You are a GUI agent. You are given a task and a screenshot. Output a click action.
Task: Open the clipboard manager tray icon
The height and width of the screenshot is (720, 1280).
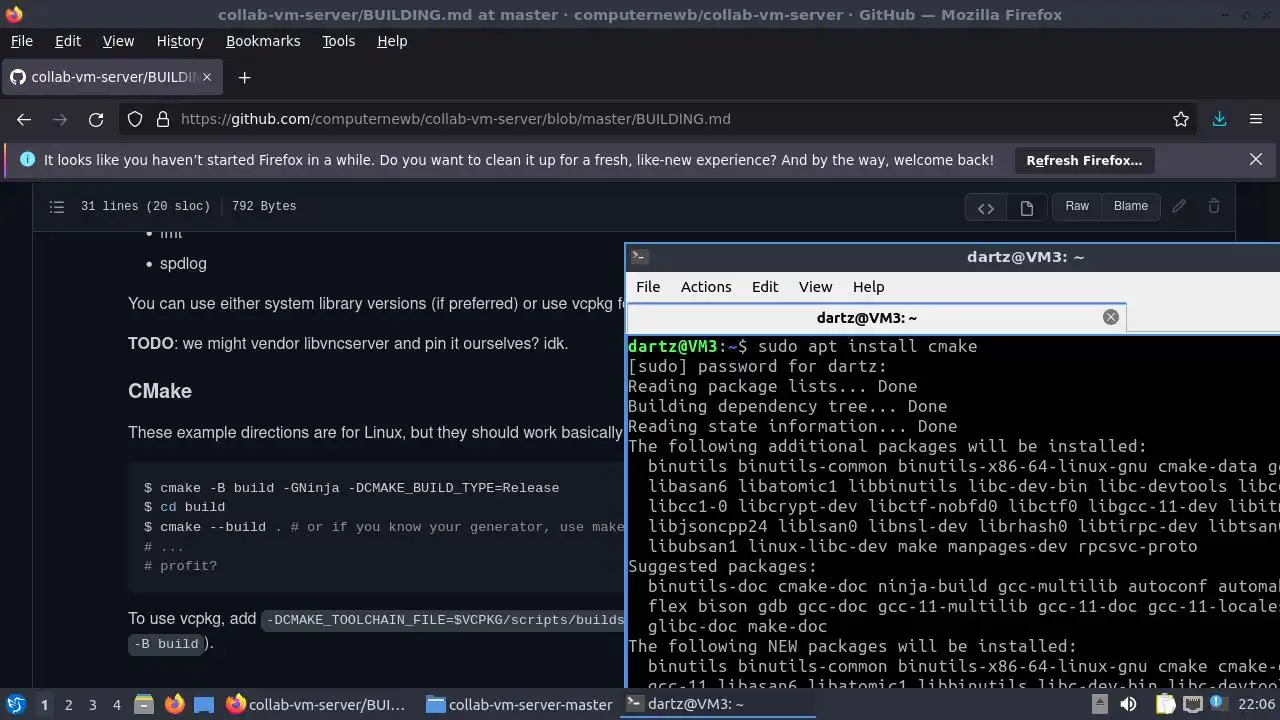1164,704
